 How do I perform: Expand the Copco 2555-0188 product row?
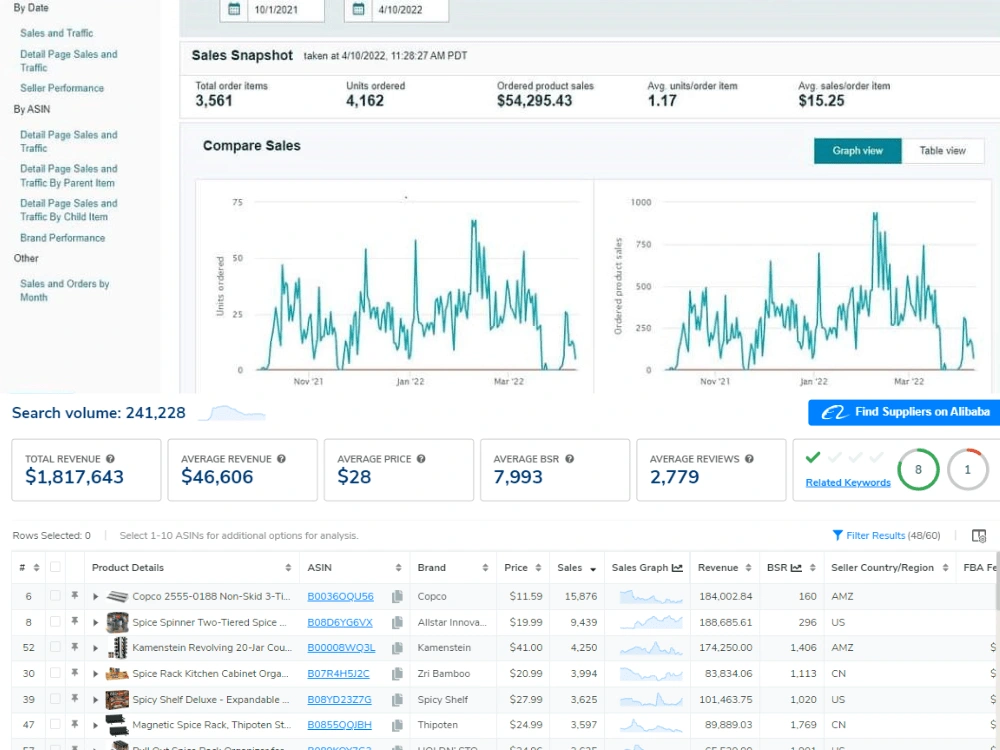click(x=96, y=596)
